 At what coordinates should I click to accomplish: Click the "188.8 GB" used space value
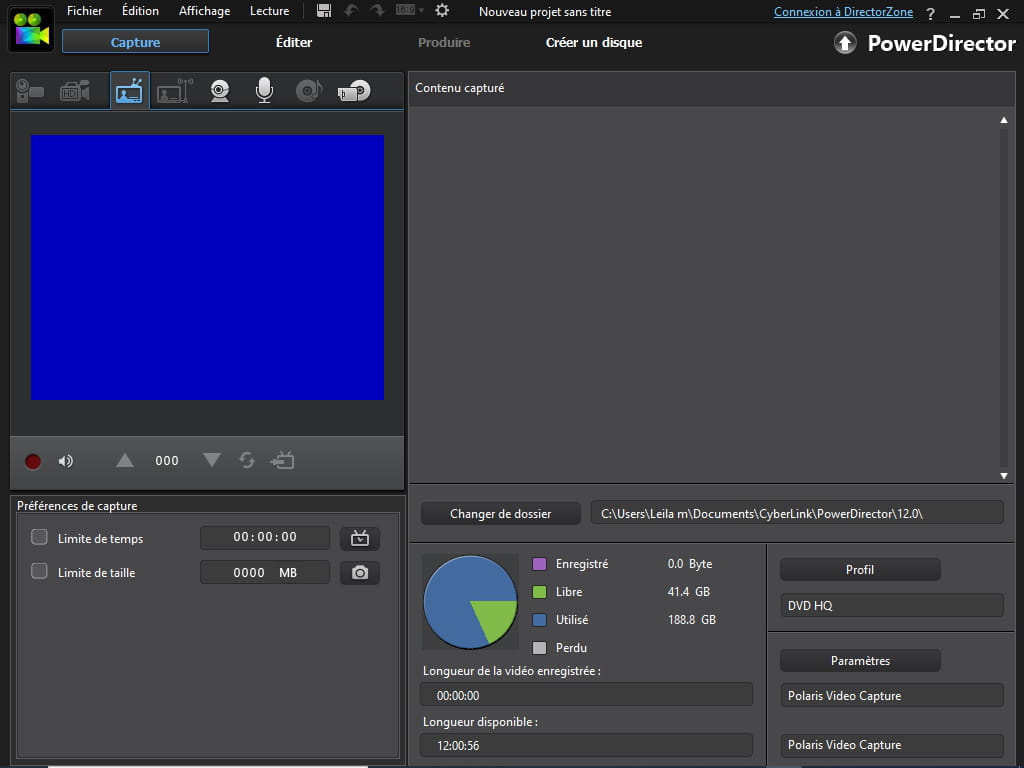[x=692, y=620]
